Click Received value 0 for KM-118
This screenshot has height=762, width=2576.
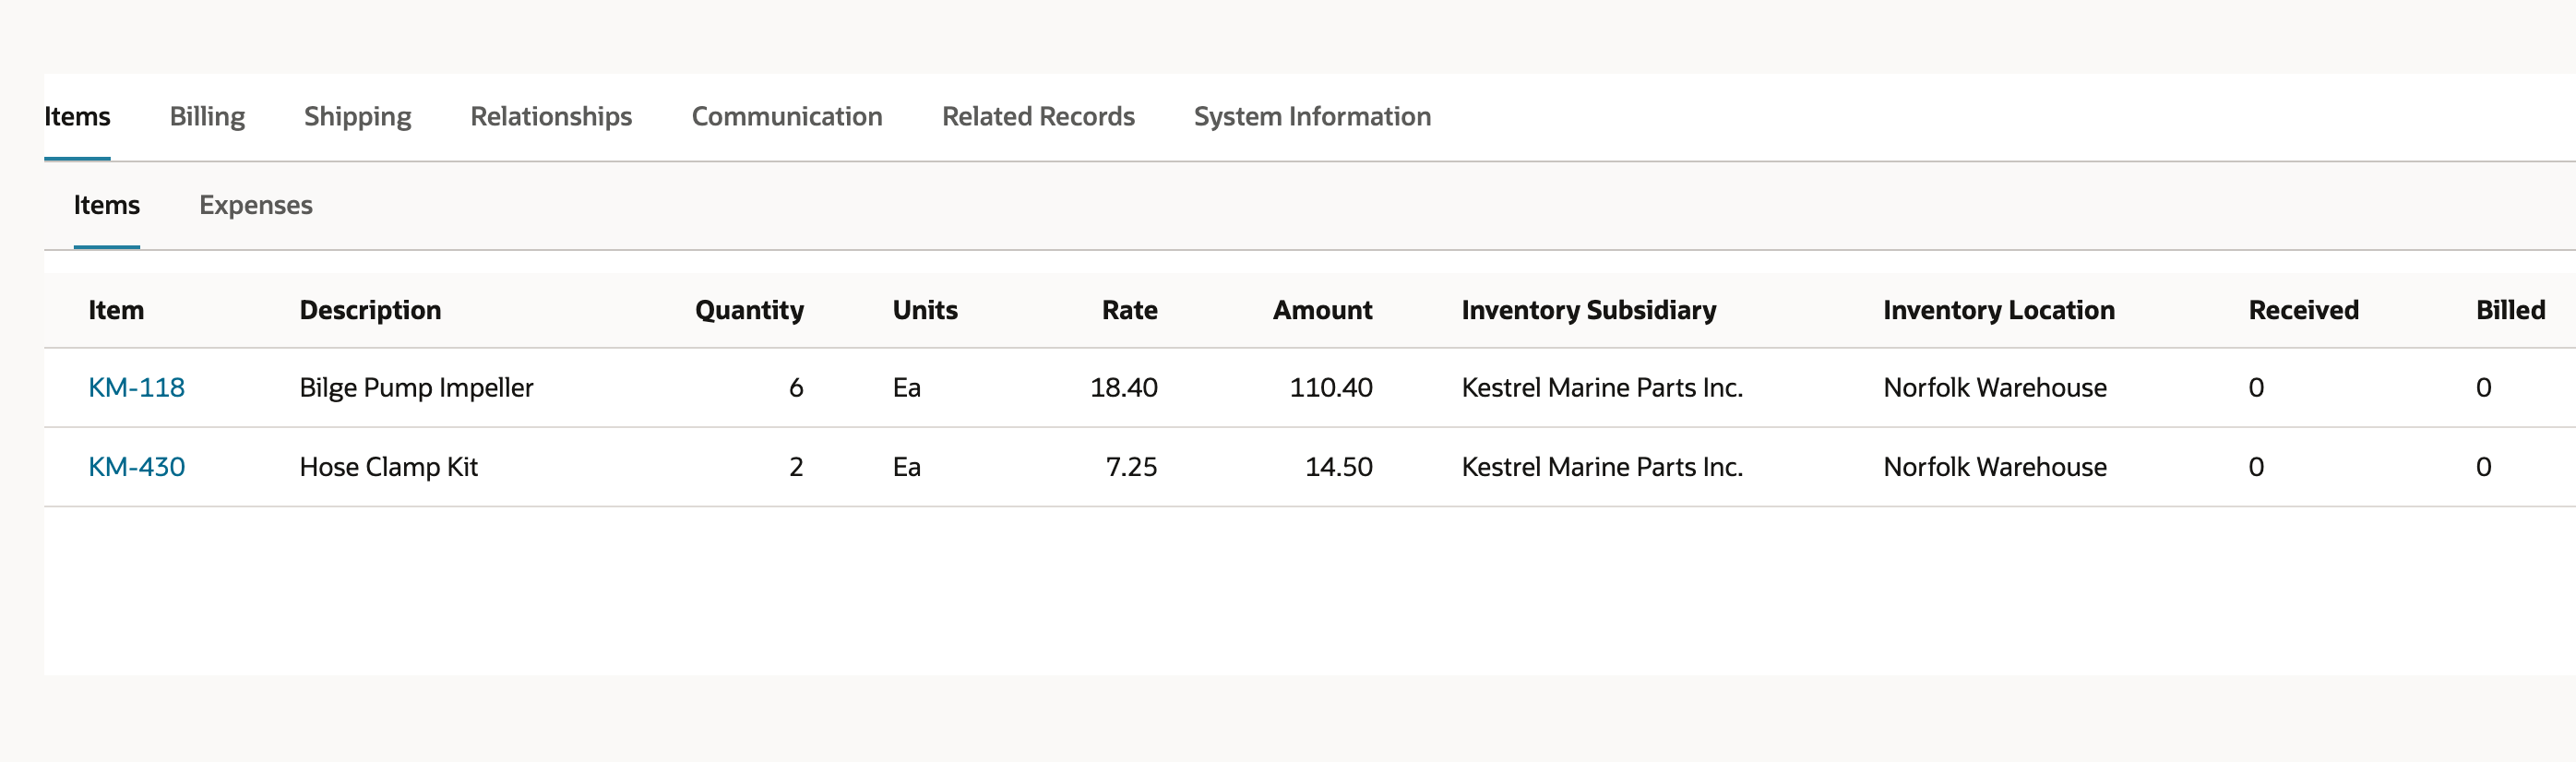(x=2256, y=388)
